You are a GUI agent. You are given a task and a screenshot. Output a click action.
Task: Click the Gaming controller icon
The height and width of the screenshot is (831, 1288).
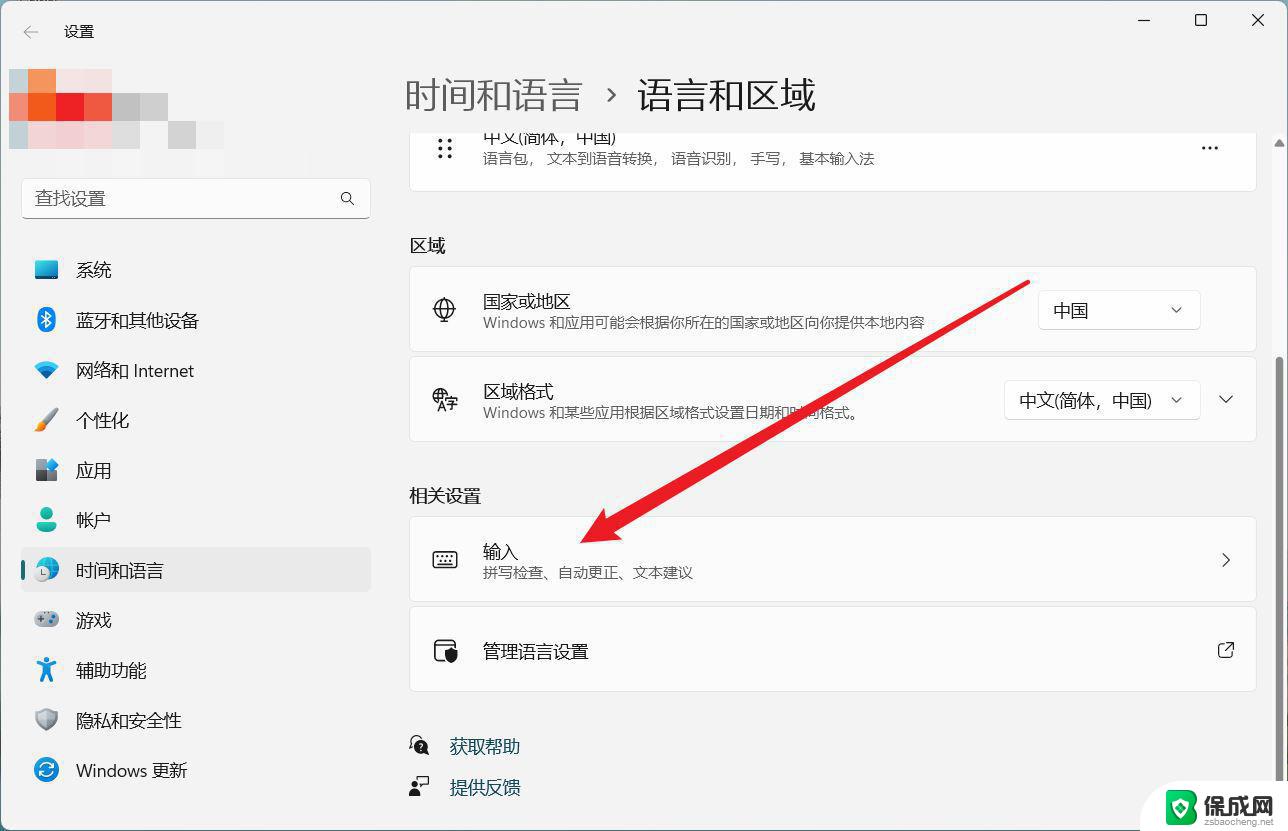tap(46, 620)
